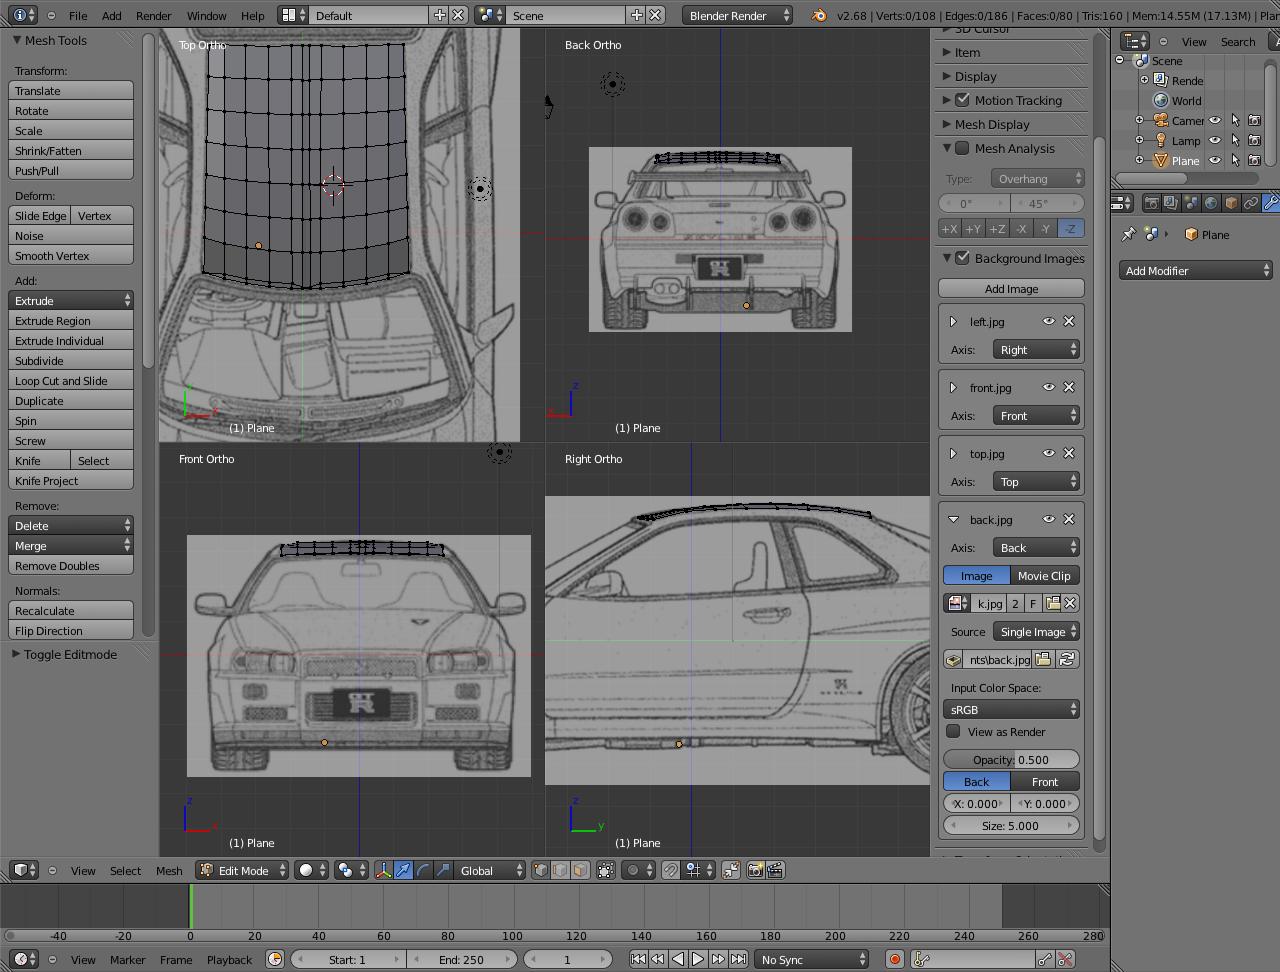Open the Render Layers properties tab
1280x972 pixels.
click(x=1171, y=203)
